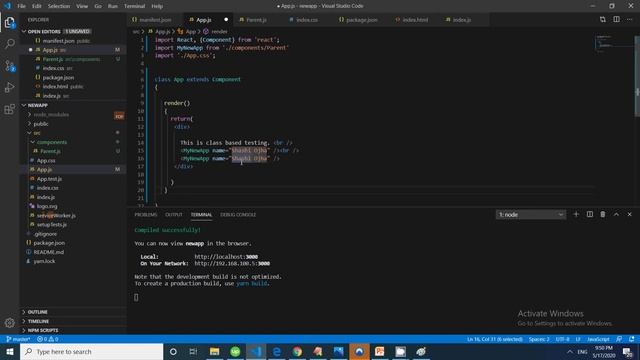Collapse the Open Editors section
640x360 pixels.
click(24, 31)
